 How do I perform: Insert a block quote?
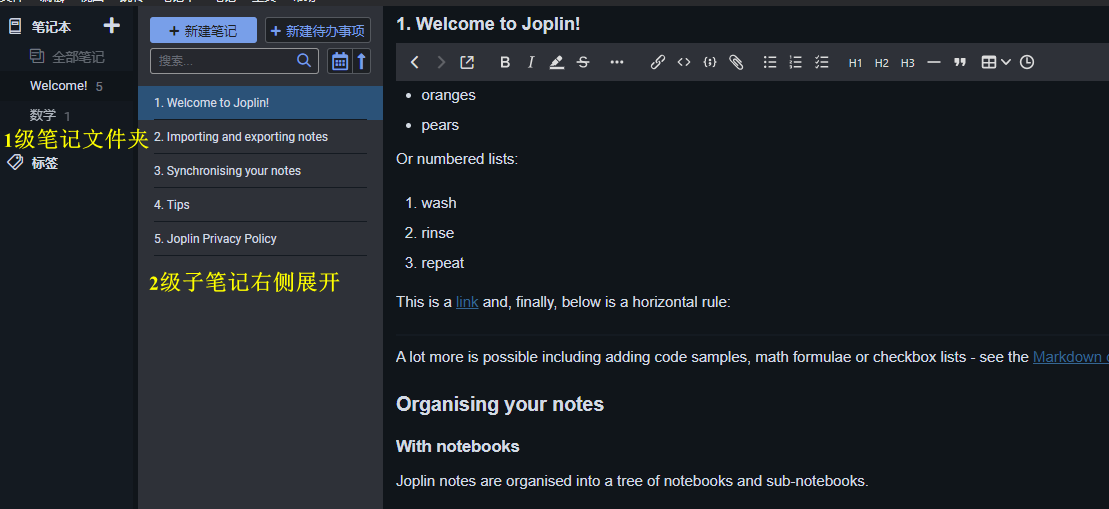[x=960, y=62]
